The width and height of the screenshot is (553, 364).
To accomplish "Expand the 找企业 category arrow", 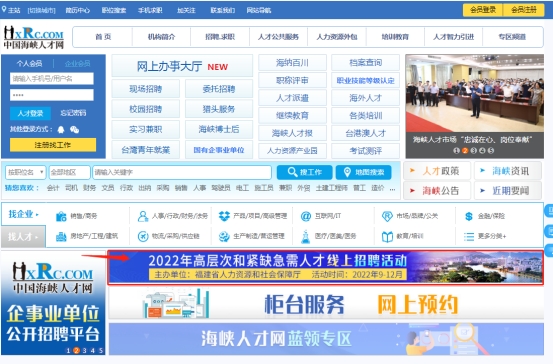I will pos(37,214).
